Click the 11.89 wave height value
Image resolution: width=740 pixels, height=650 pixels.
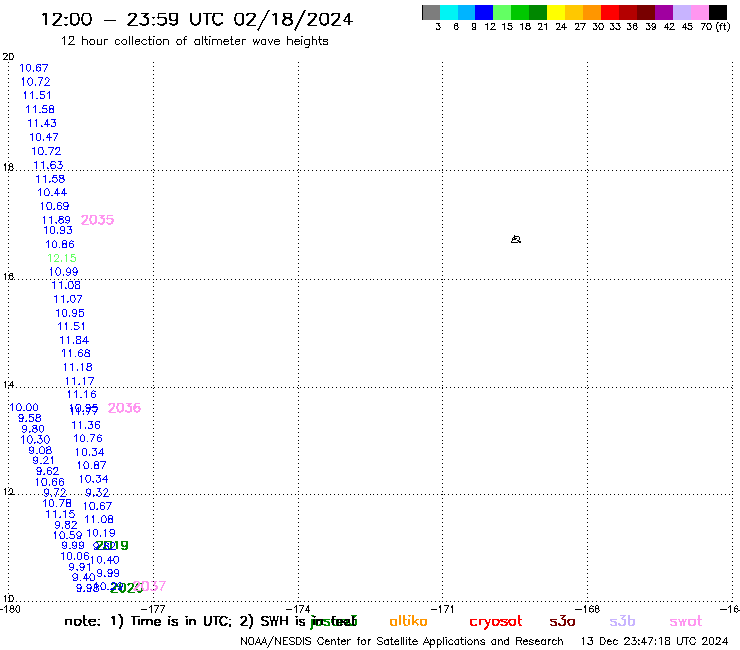pos(56,220)
